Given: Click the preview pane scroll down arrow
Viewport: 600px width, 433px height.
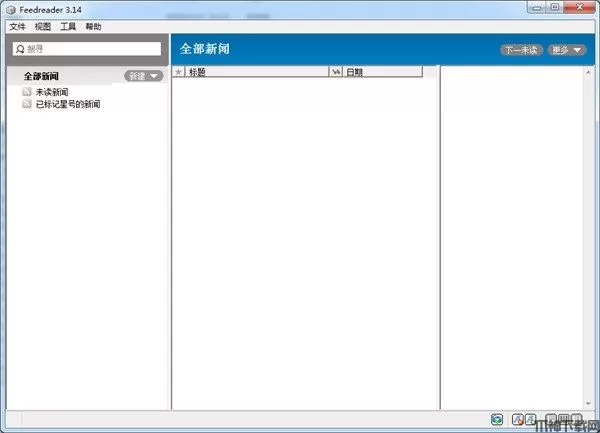Looking at the screenshot, I should pos(588,404).
